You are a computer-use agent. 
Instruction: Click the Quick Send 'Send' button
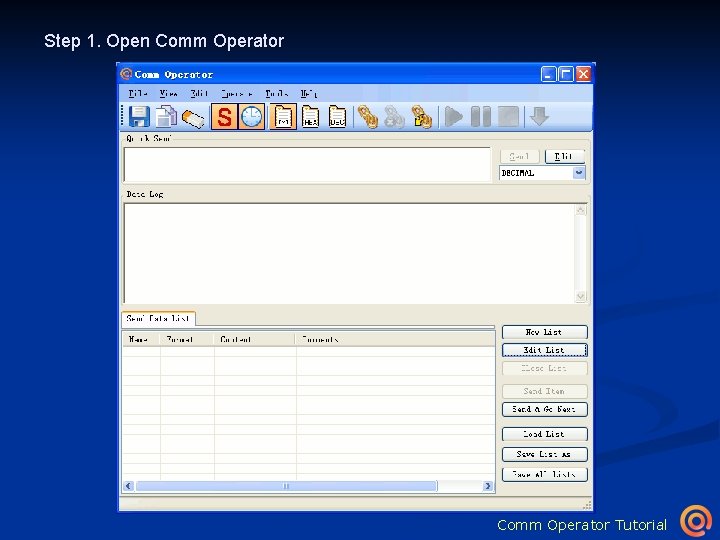[x=519, y=157]
